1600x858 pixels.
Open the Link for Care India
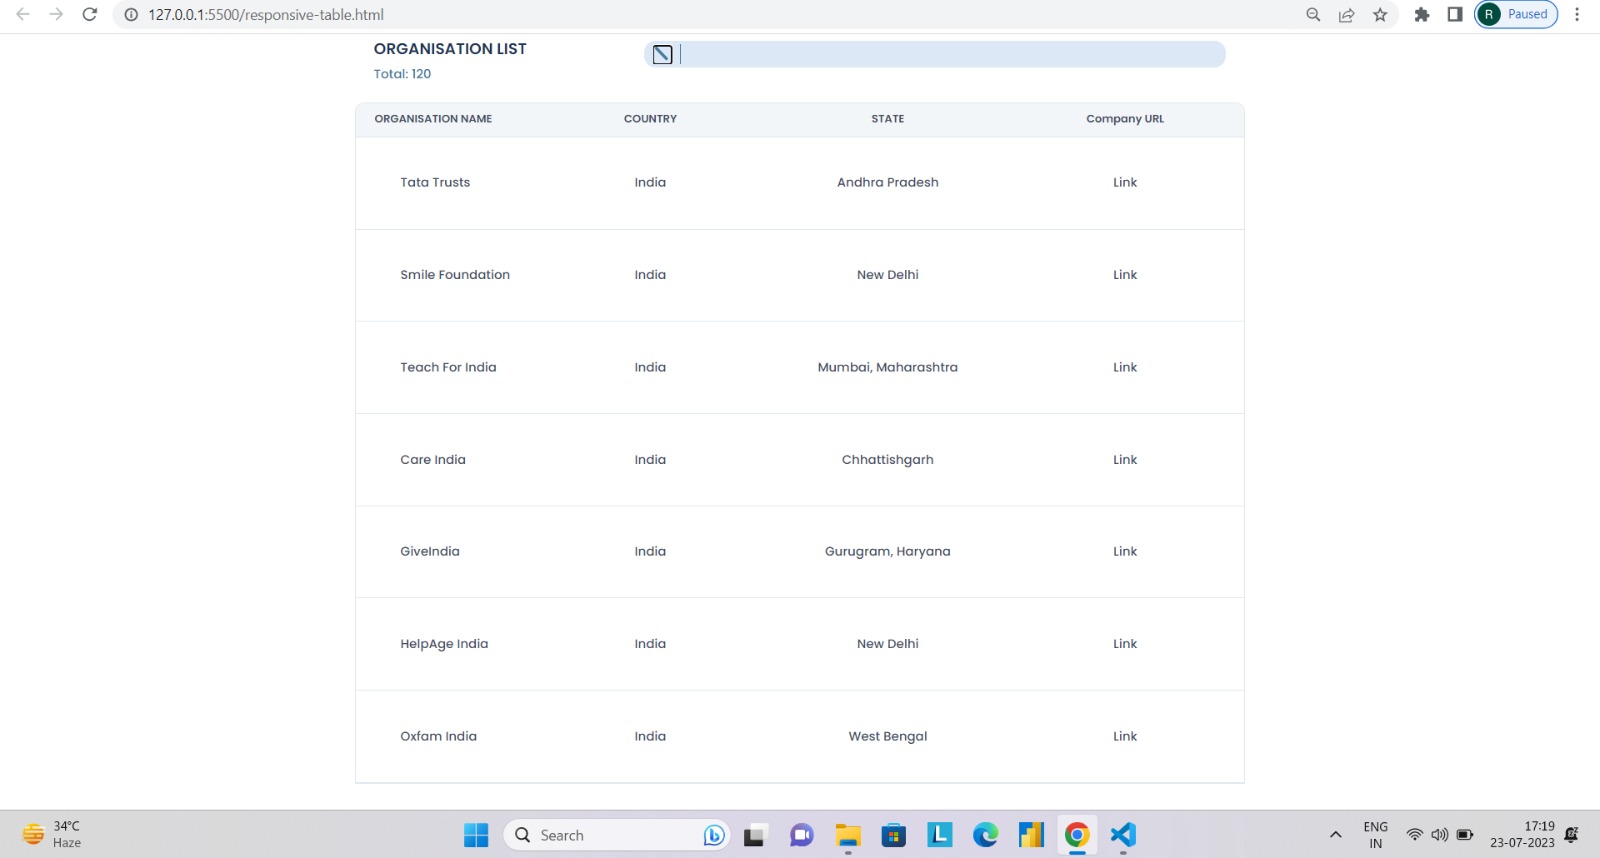point(1125,460)
